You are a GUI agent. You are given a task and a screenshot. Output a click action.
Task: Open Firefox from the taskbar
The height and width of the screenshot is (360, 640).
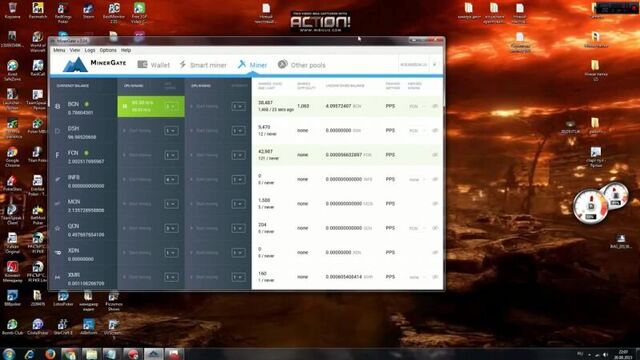click(x=51, y=354)
